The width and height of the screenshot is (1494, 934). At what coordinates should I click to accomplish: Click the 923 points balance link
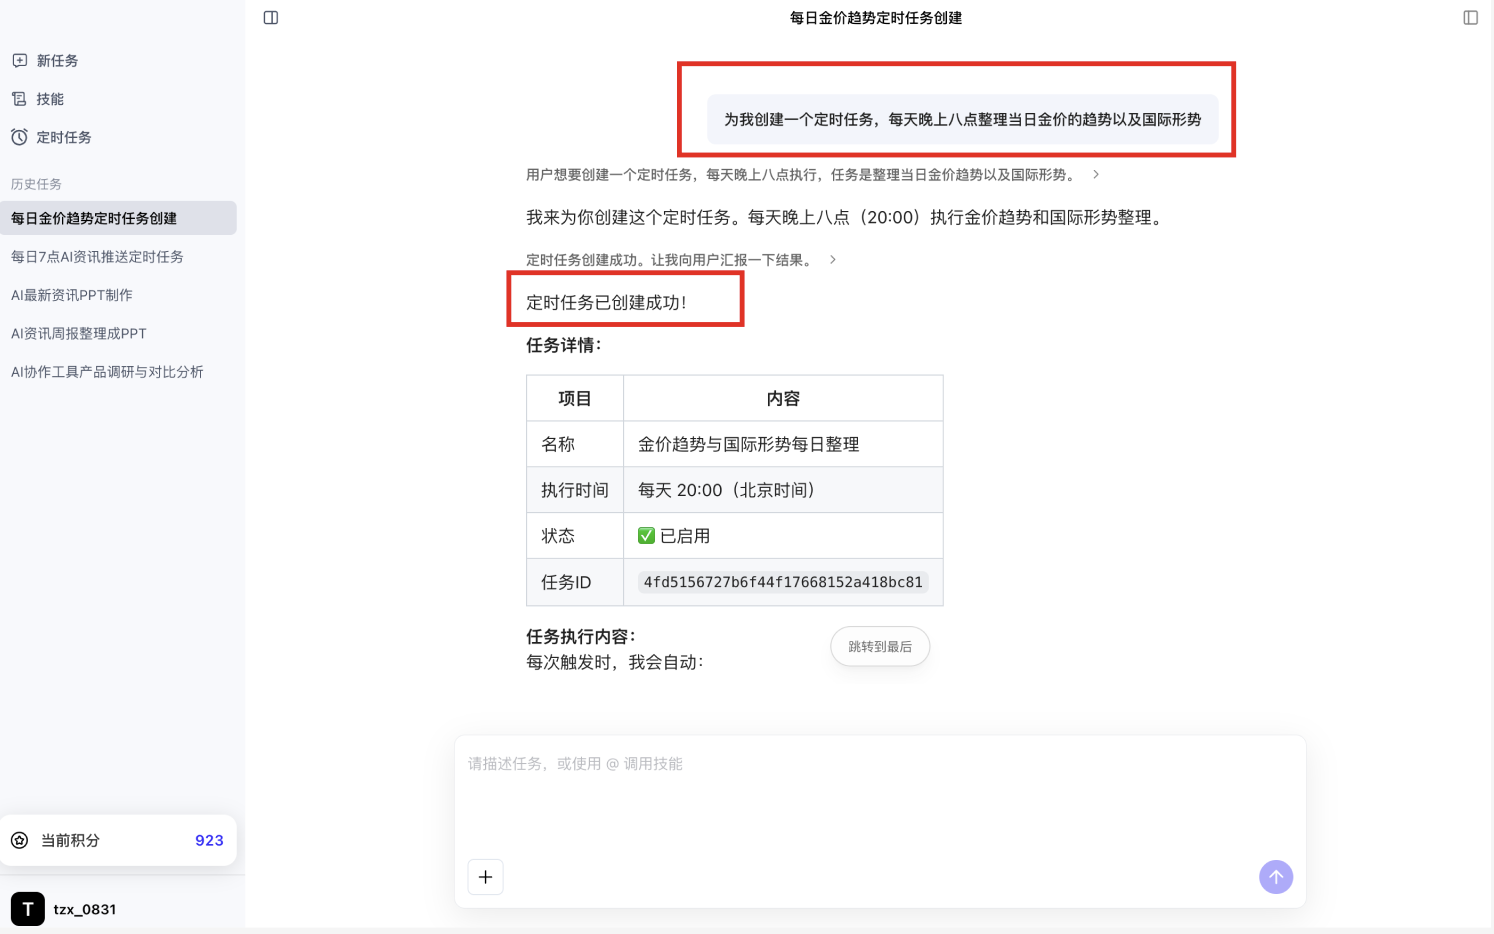(x=209, y=840)
